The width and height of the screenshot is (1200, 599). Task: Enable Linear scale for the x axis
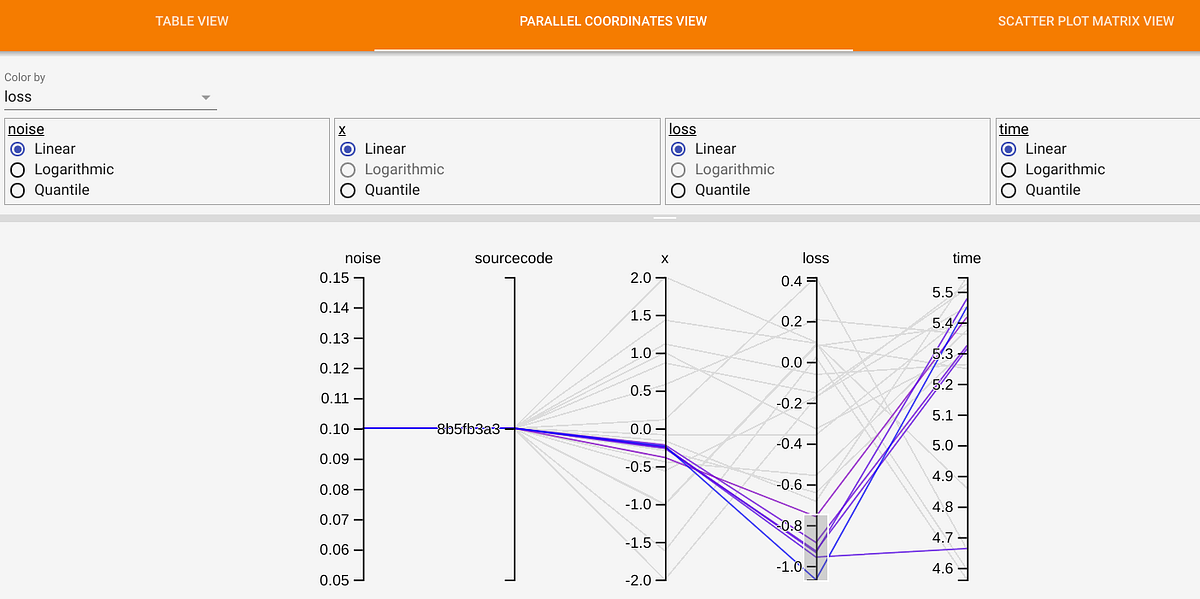point(348,148)
